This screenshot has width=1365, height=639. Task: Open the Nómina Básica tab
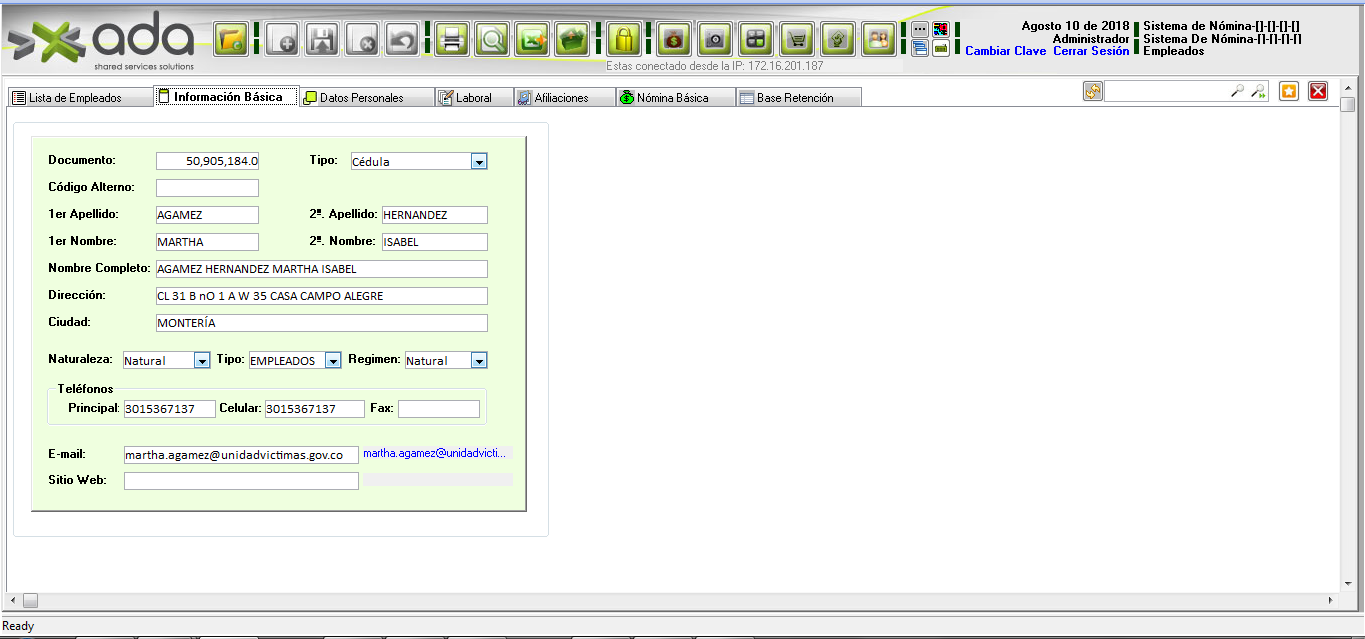tap(671, 98)
